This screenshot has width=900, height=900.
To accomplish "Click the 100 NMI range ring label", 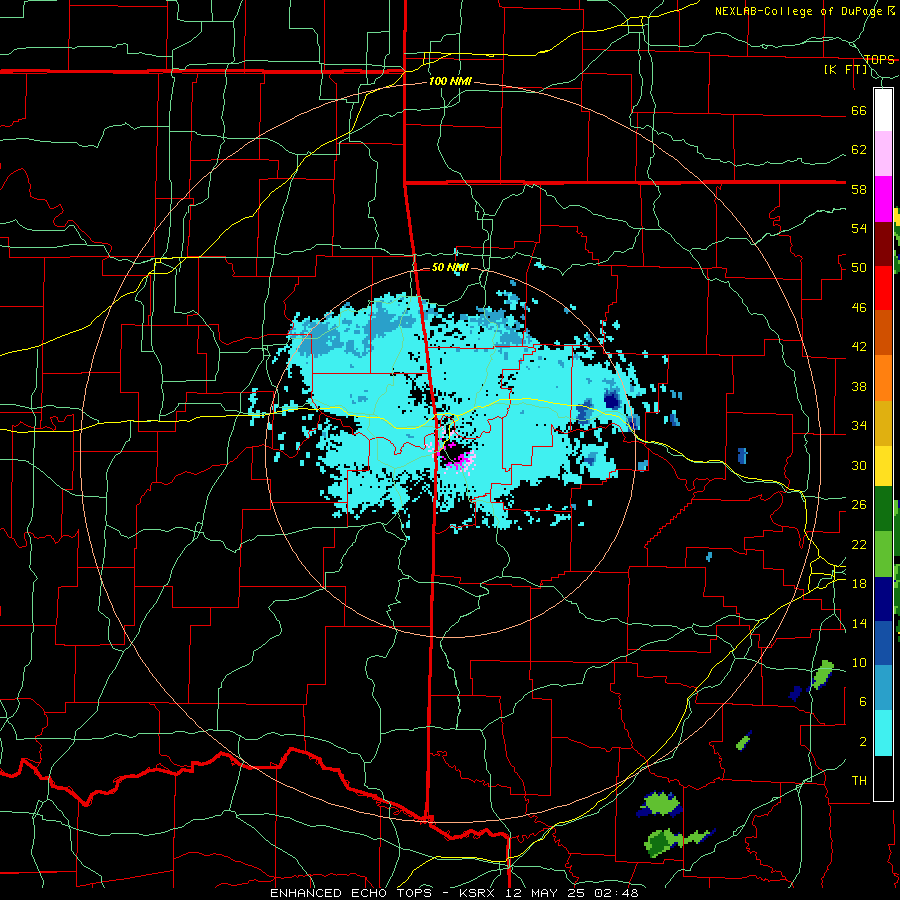I will tap(450, 82).
